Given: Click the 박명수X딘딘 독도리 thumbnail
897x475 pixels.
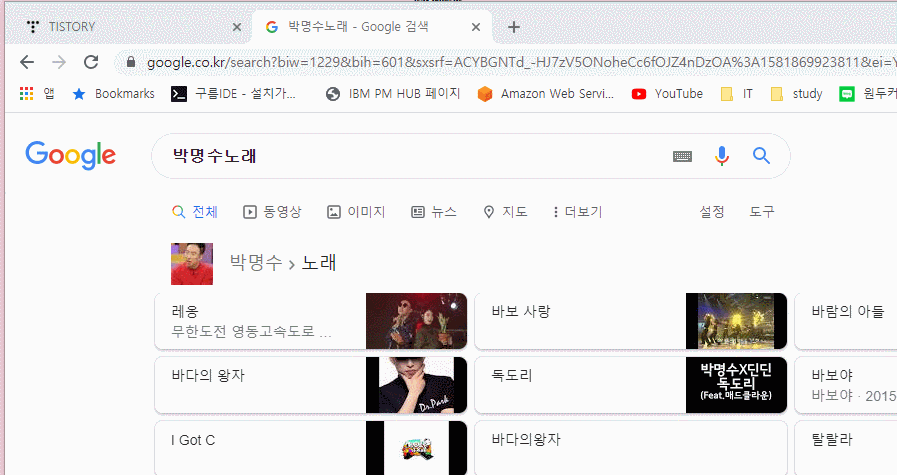Looking at the screenshot, I should 736,385.
